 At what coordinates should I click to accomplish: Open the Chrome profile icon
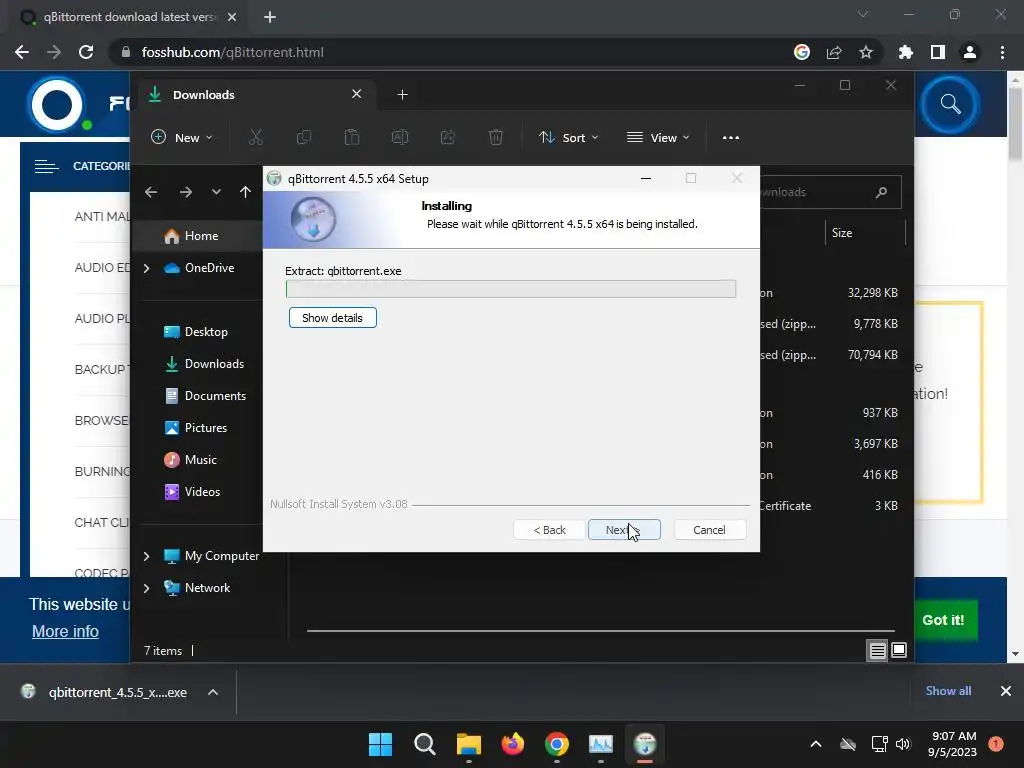tap(970, 52)
